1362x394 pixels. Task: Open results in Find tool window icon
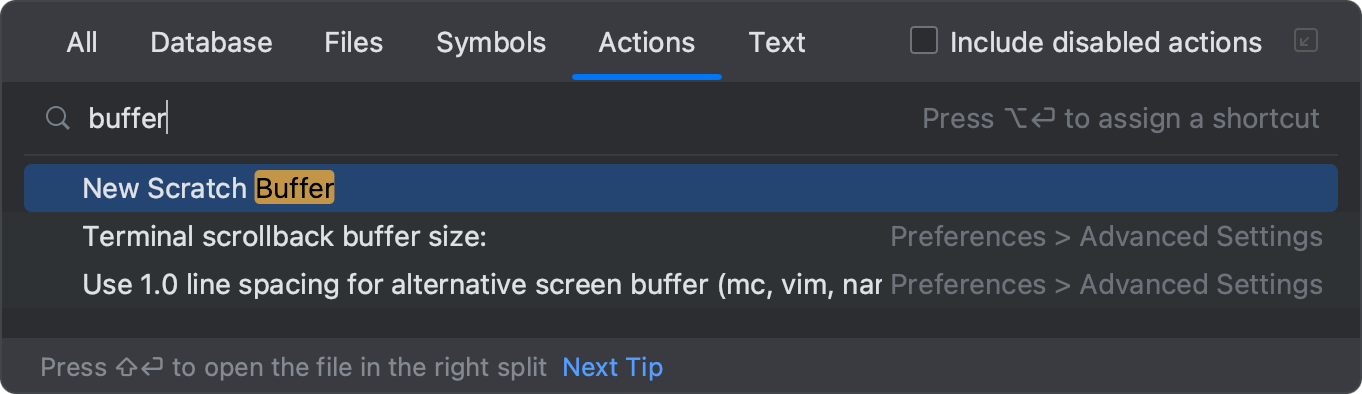(x=1305, y=41)
